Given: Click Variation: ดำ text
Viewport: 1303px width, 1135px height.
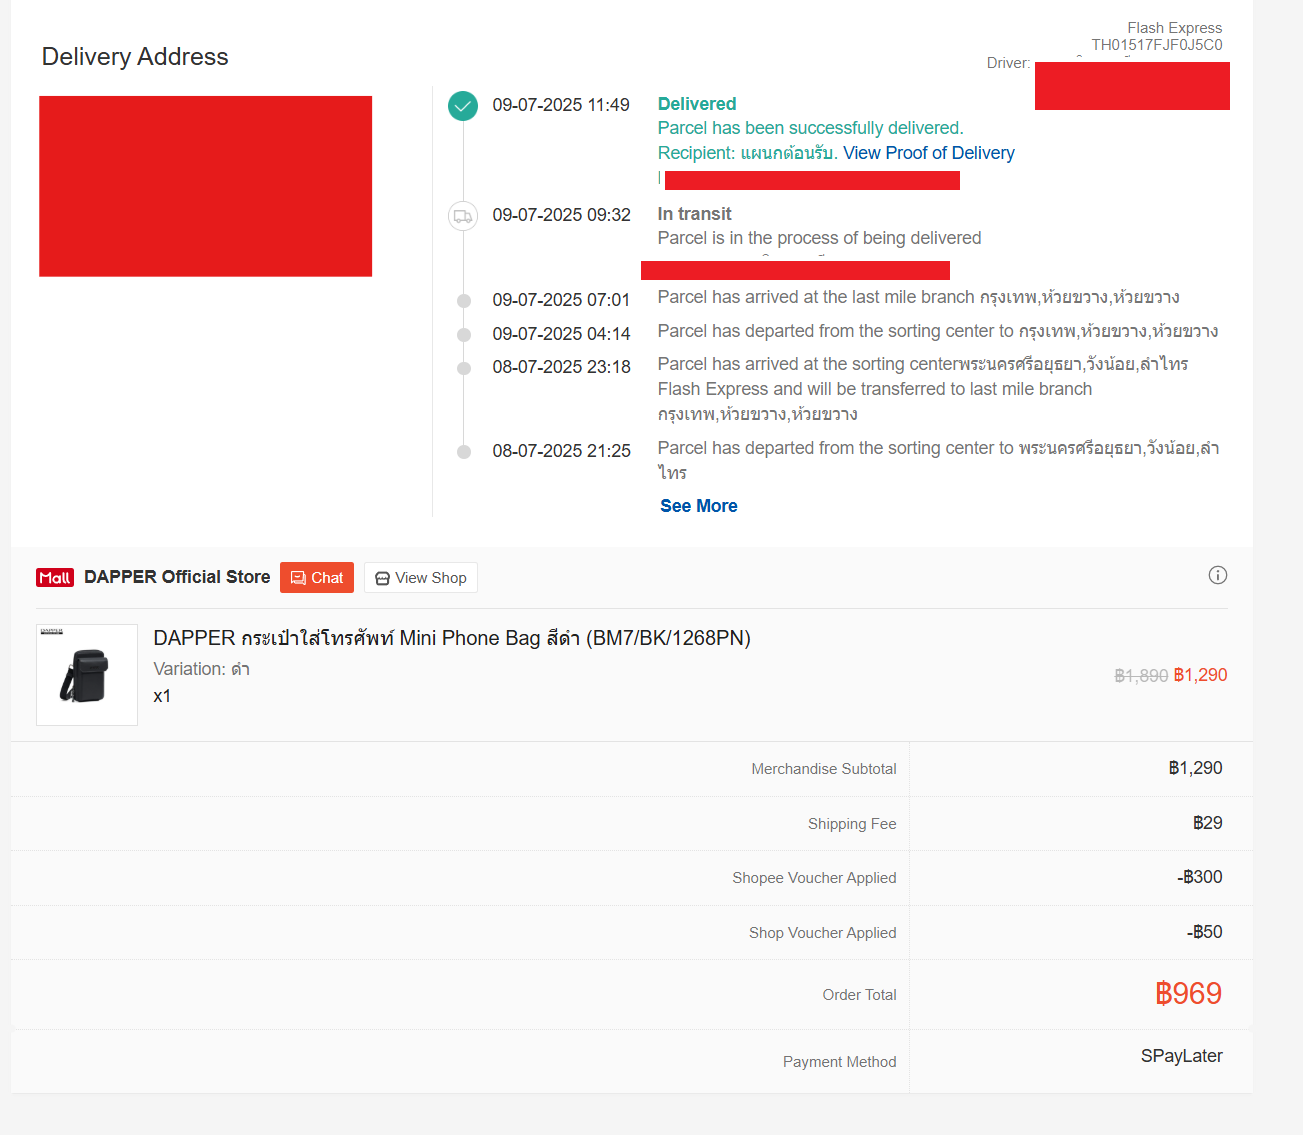Looking at the screenshot, I should coord(202,669).
